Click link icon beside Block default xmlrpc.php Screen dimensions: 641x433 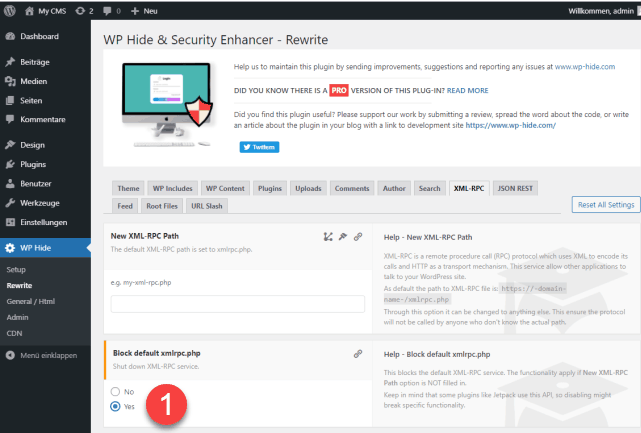(x=358, y=354)
